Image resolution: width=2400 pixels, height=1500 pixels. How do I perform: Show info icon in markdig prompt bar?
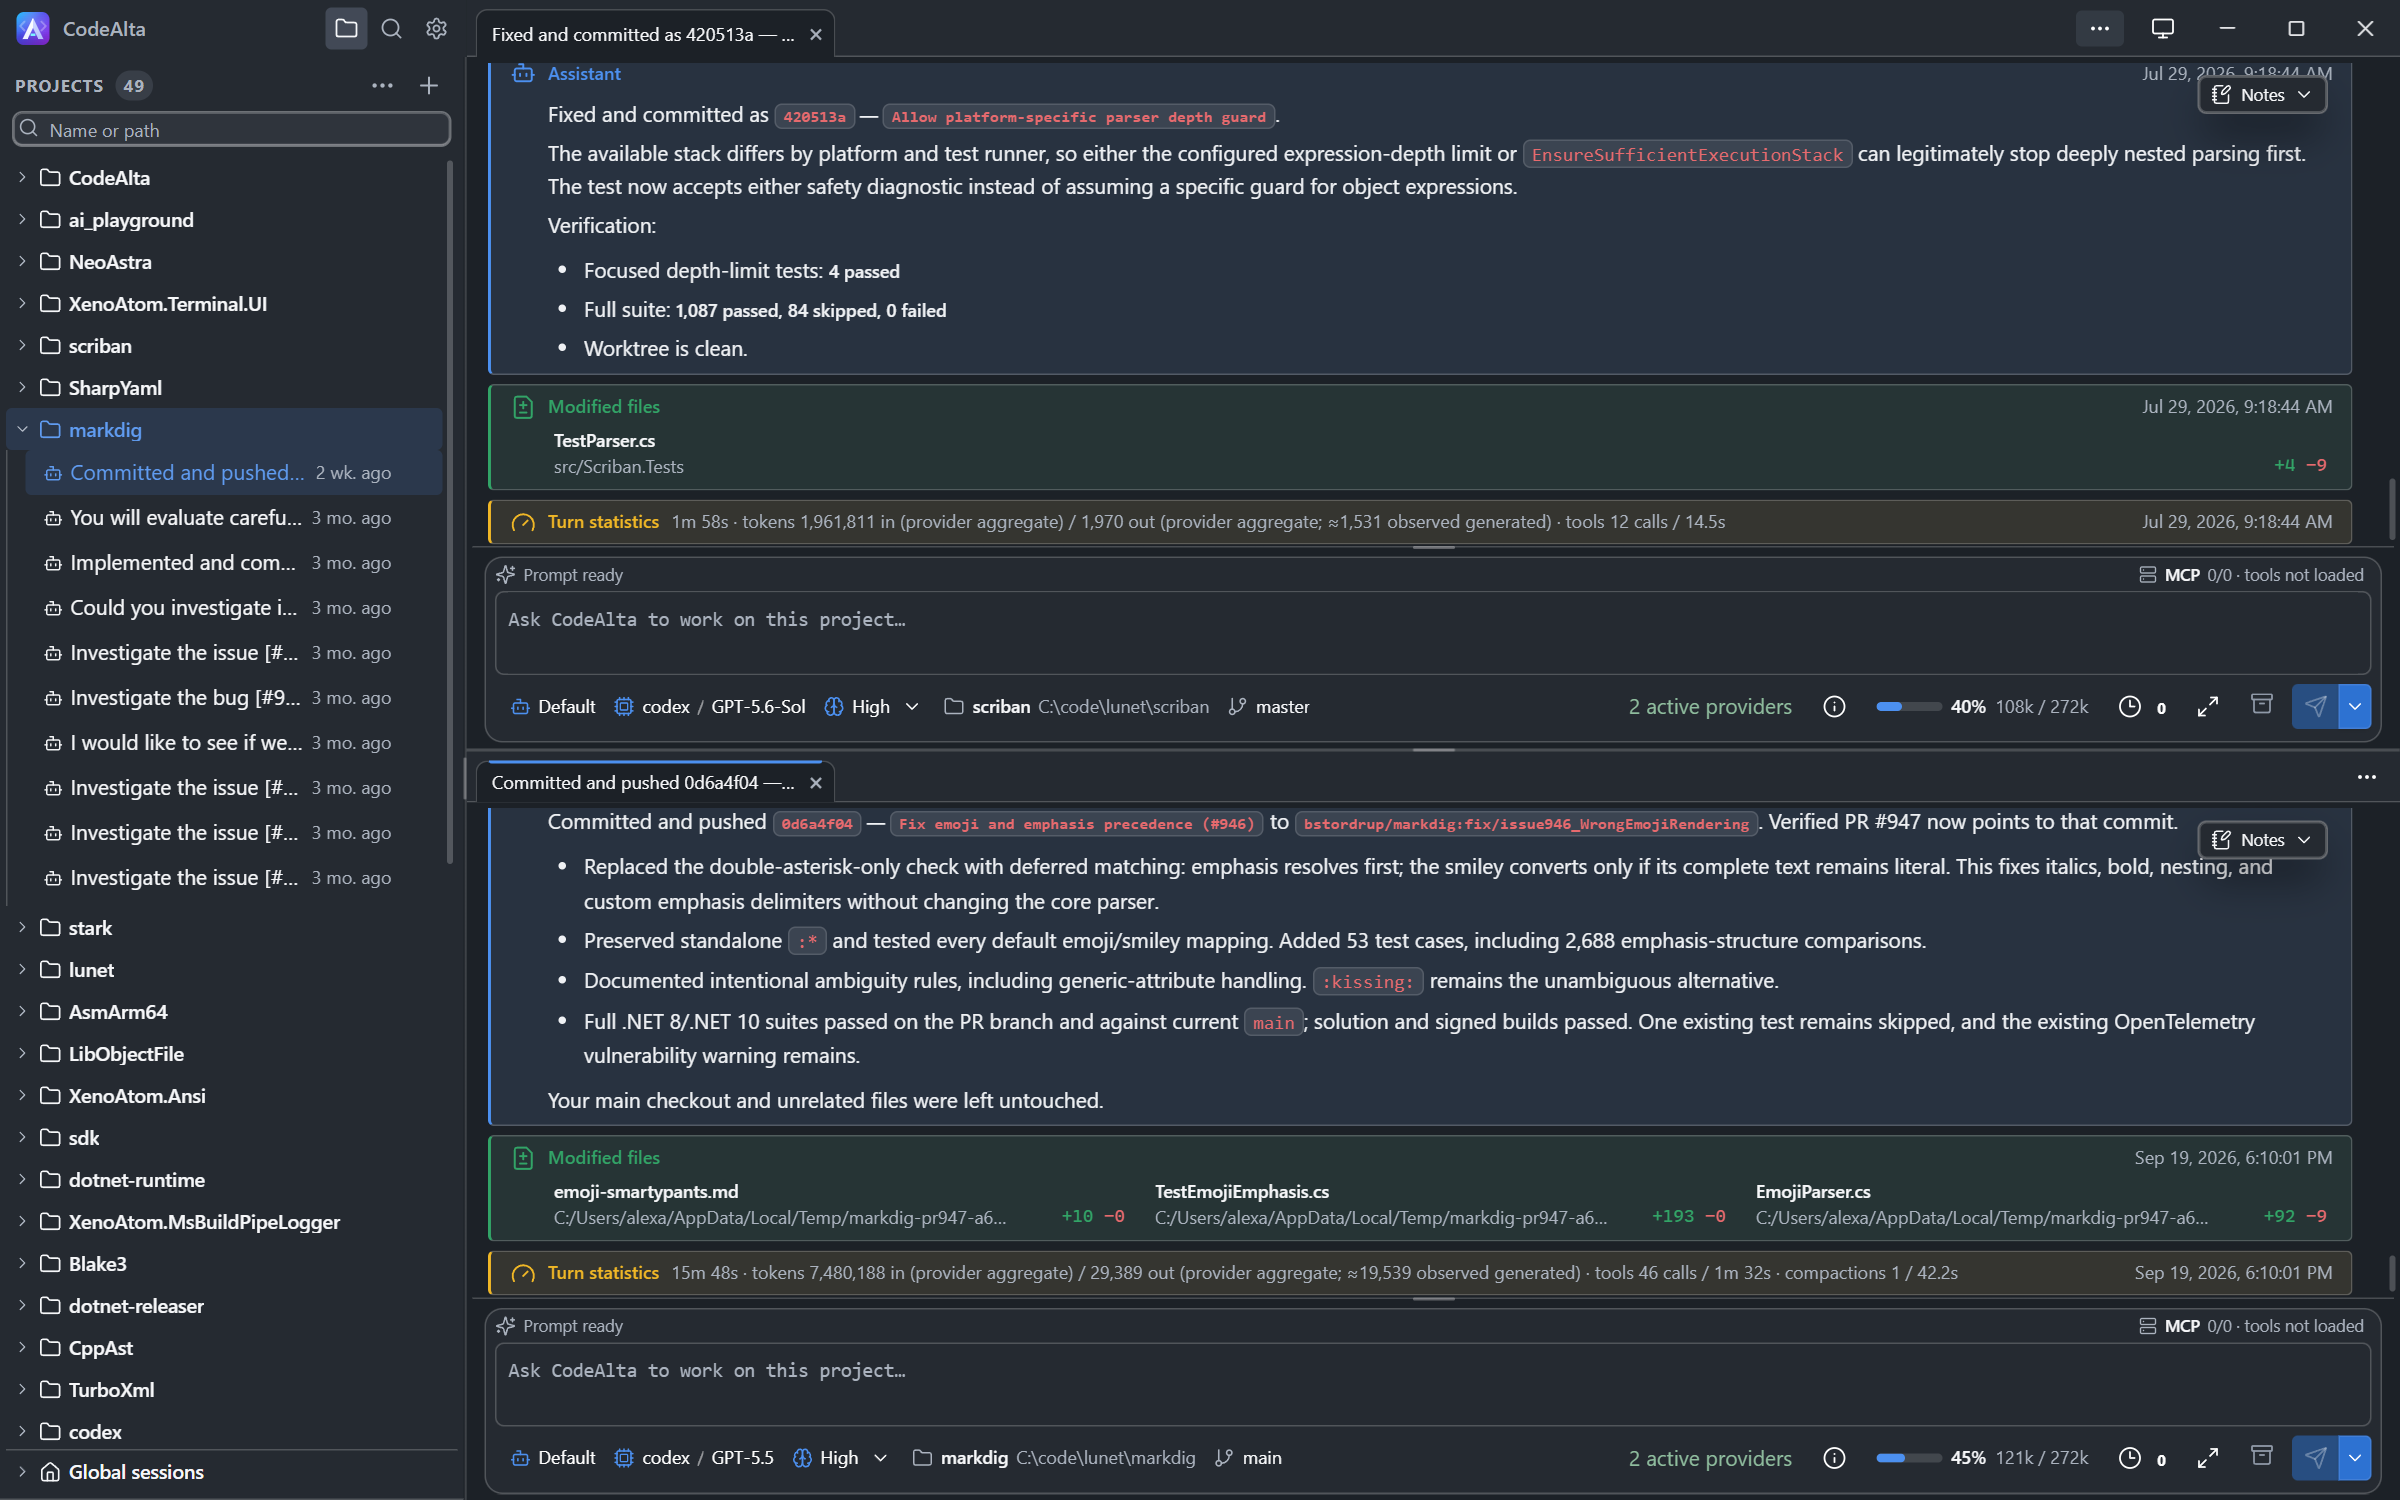click(x=1834, y=1458)
